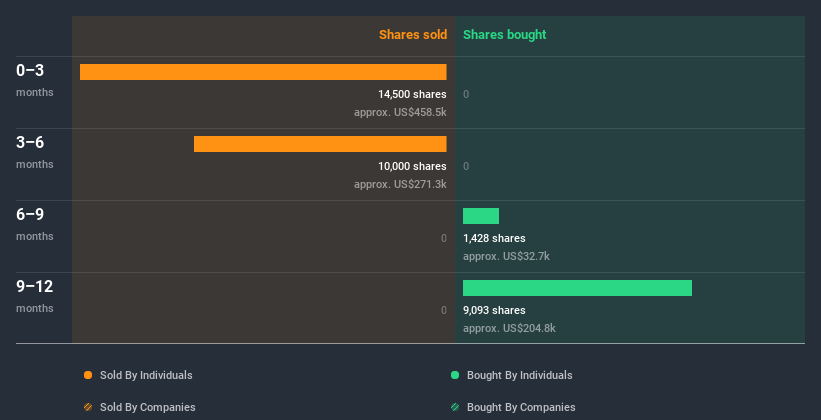Click the zero sold value in 9–12 months row
This screenshot has height=420, width=821.
(x=443, y=311)
